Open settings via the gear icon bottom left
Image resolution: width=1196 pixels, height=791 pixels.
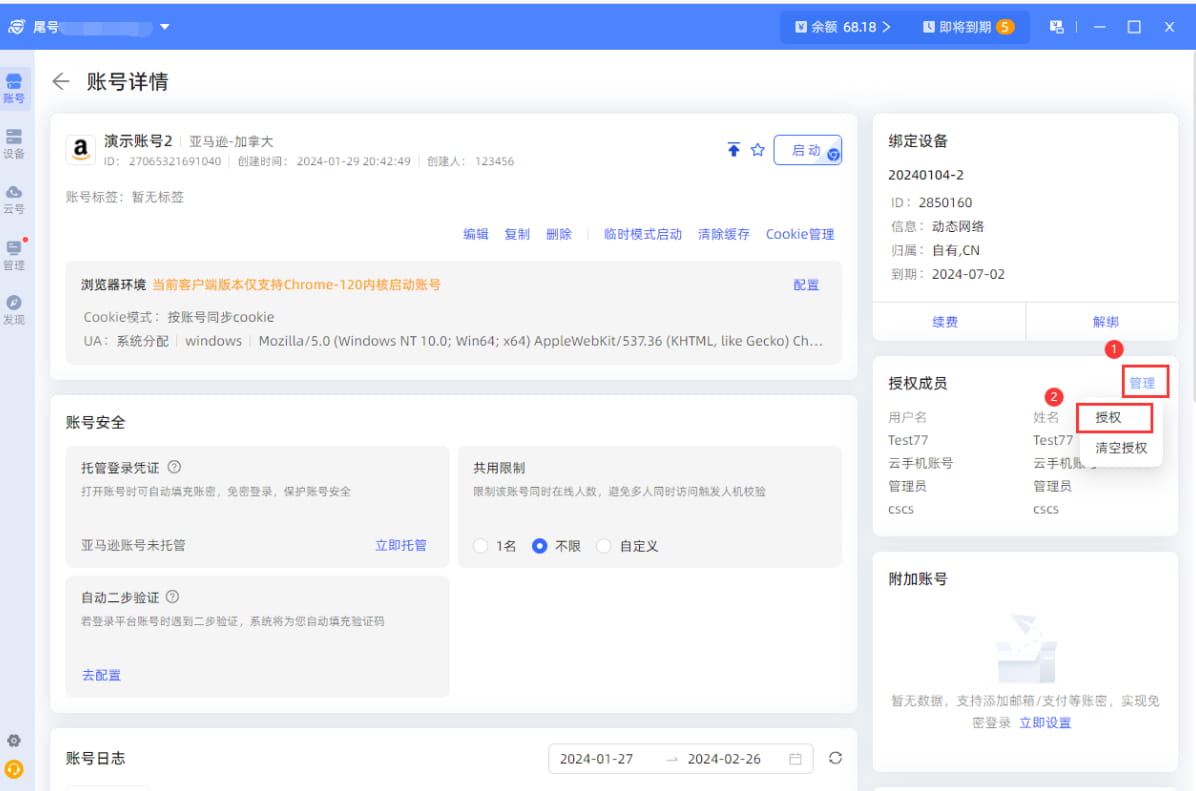14,740
